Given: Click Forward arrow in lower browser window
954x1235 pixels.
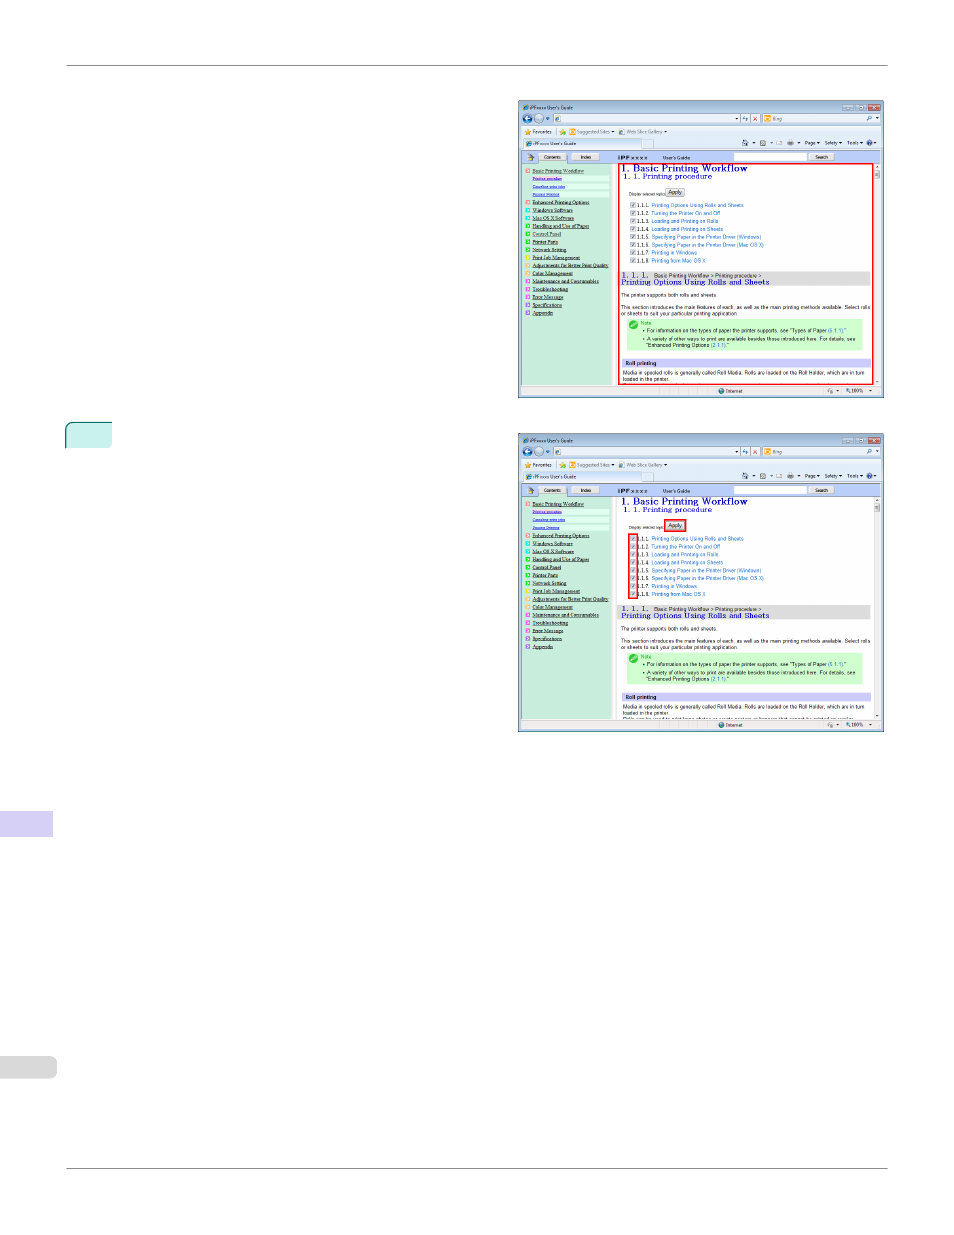Looking at the screenshot, I should (538, 451).
